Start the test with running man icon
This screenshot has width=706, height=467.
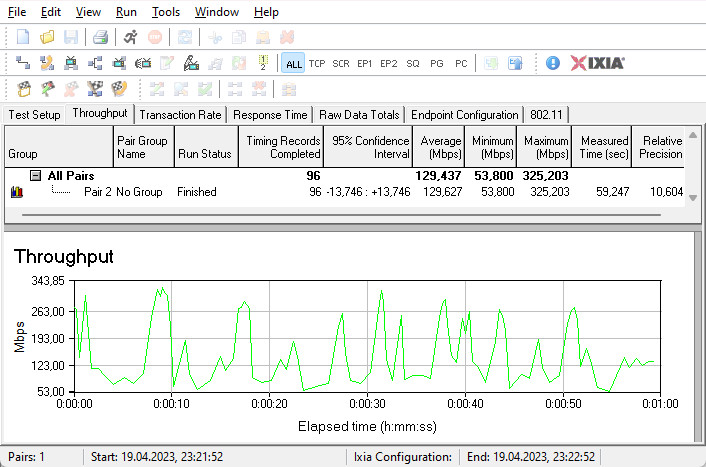click(131, 37)
